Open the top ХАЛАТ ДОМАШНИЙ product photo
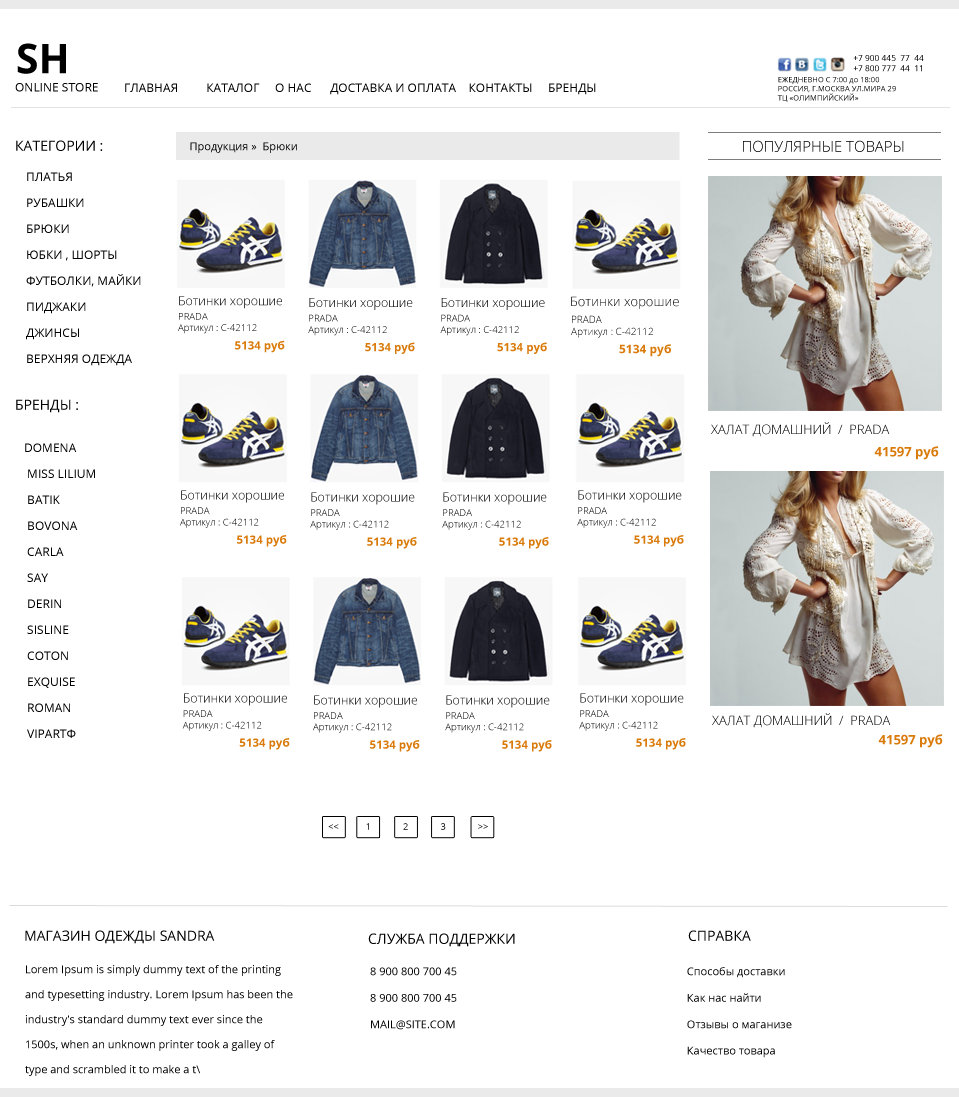 [x=825, y=293]
